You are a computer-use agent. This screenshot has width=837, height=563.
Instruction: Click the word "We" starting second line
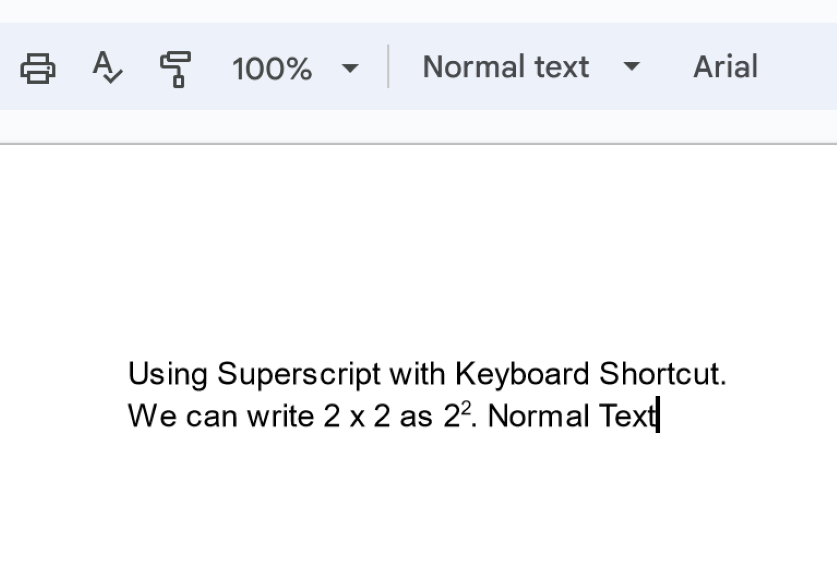(x=147, y=416)
